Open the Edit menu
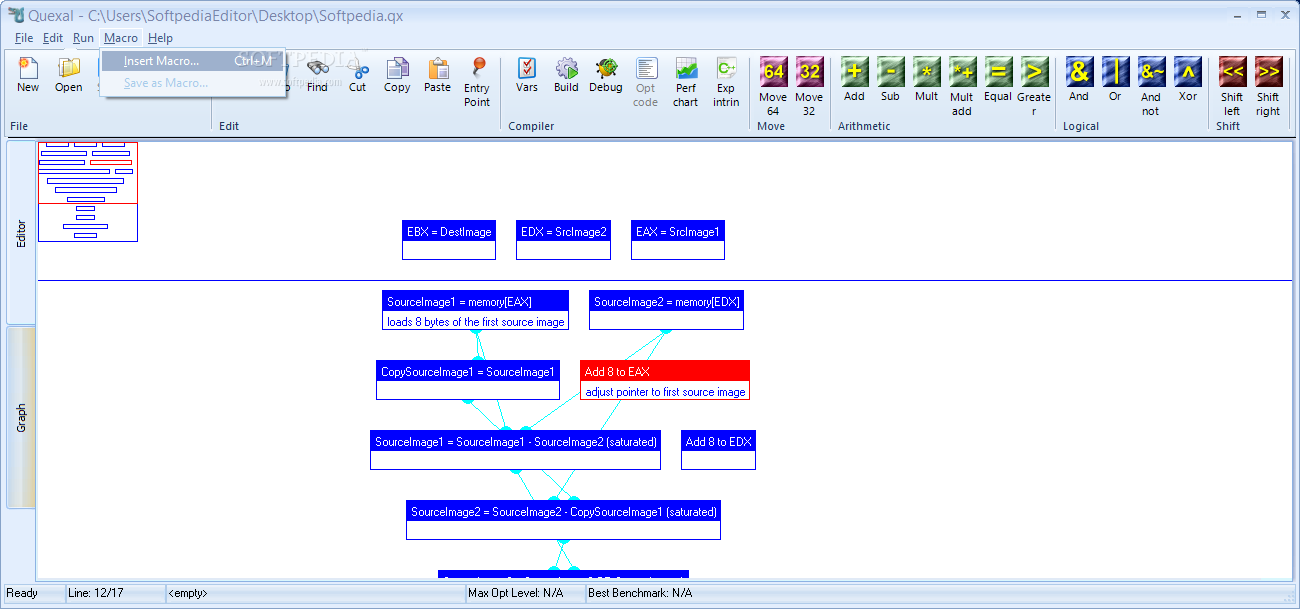The width and height of the screenshot is (1300, 609). tap(53, 38)
